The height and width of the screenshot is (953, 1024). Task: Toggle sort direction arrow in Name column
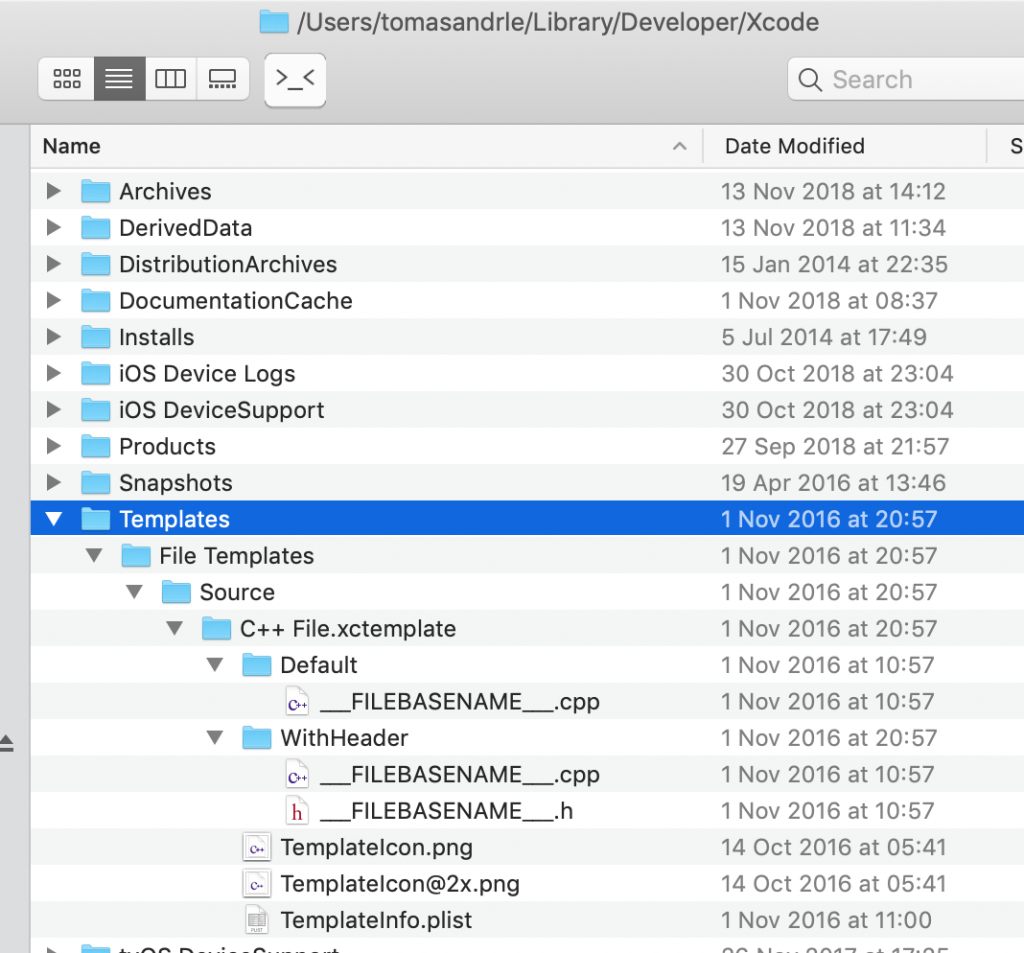[679, 146]
